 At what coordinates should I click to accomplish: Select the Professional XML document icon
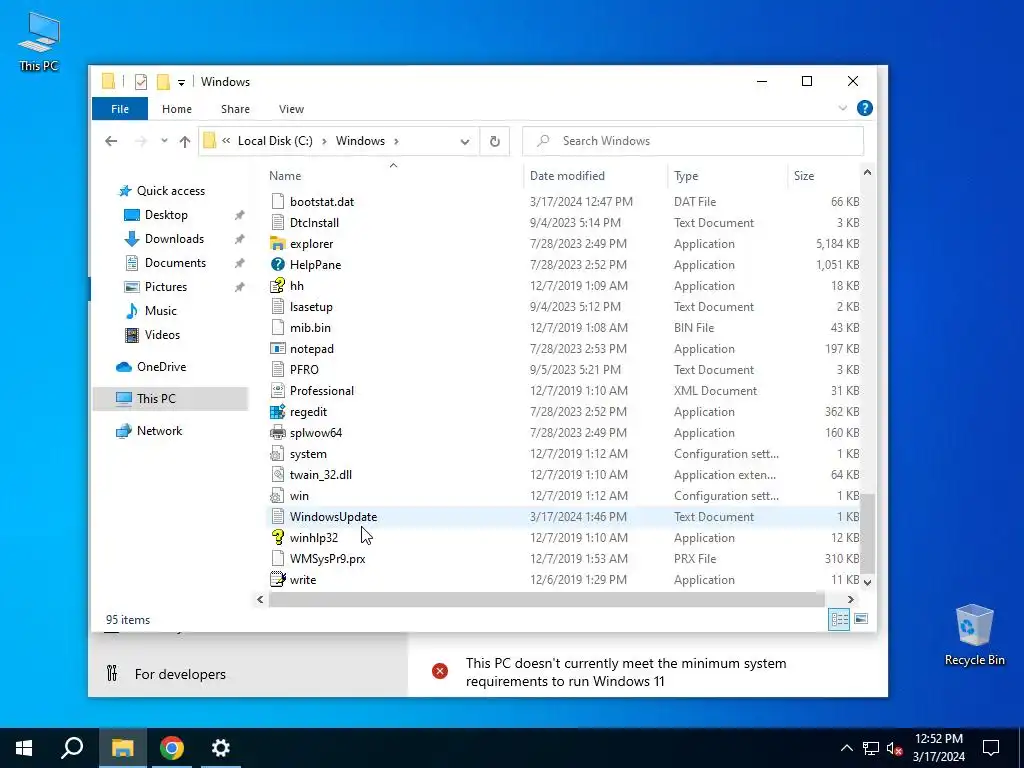(x=278, y=391)
